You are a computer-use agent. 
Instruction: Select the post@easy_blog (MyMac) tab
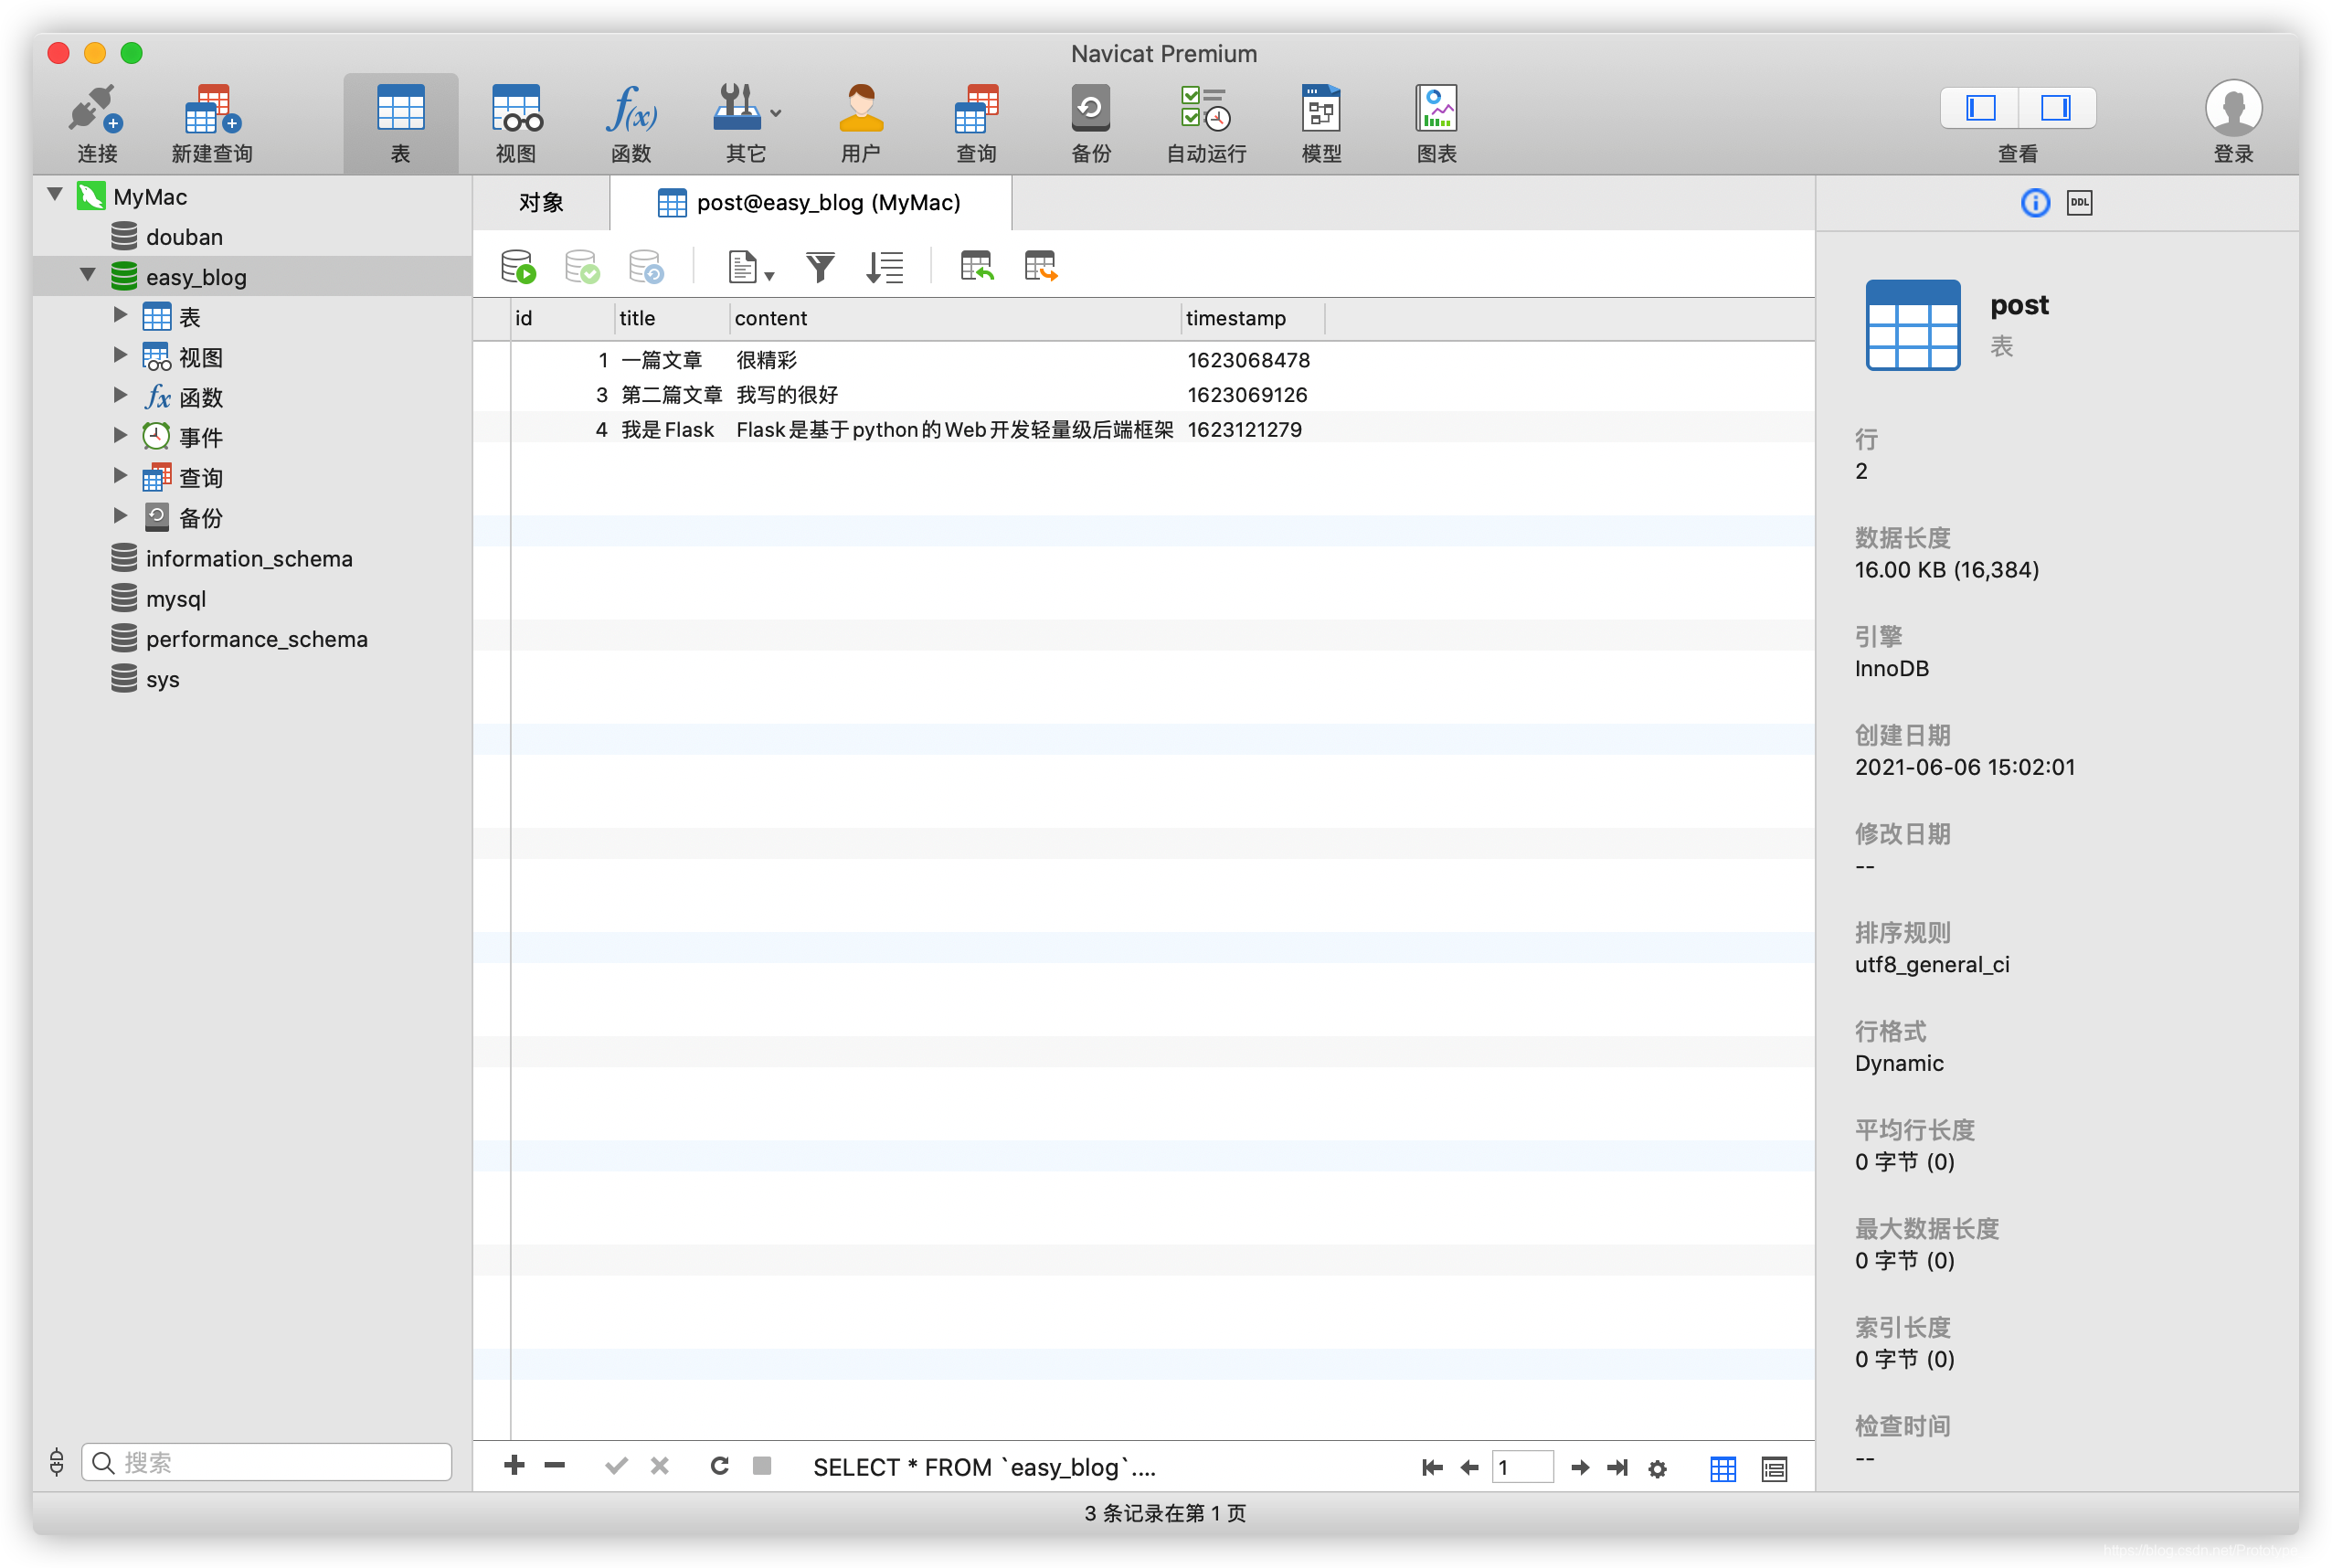click(x=810, y=203)
